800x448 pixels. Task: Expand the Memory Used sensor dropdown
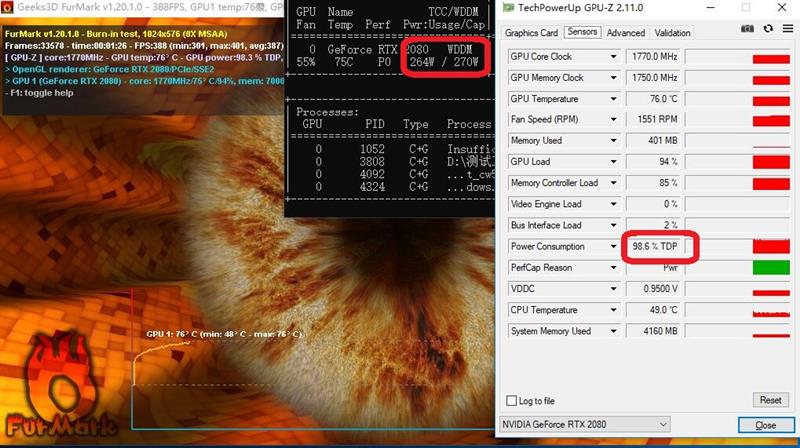coord(613,140)
